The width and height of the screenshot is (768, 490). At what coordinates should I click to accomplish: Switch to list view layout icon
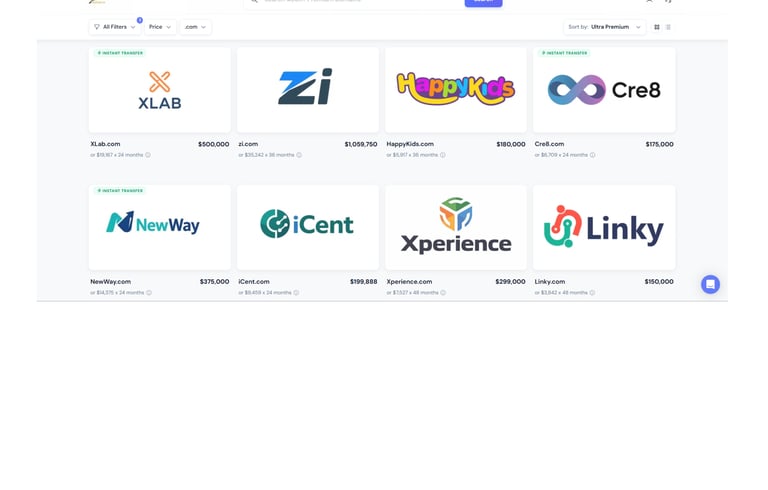coord(668,27)
